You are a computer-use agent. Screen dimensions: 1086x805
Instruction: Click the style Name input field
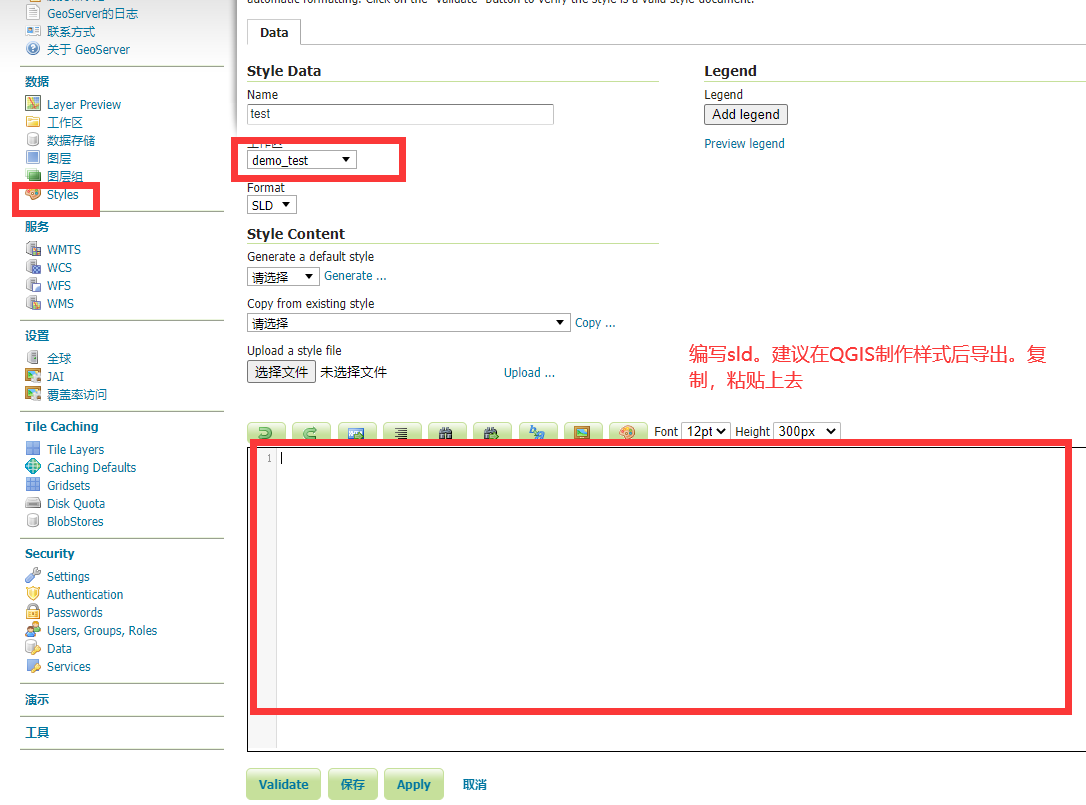(400, 114)
